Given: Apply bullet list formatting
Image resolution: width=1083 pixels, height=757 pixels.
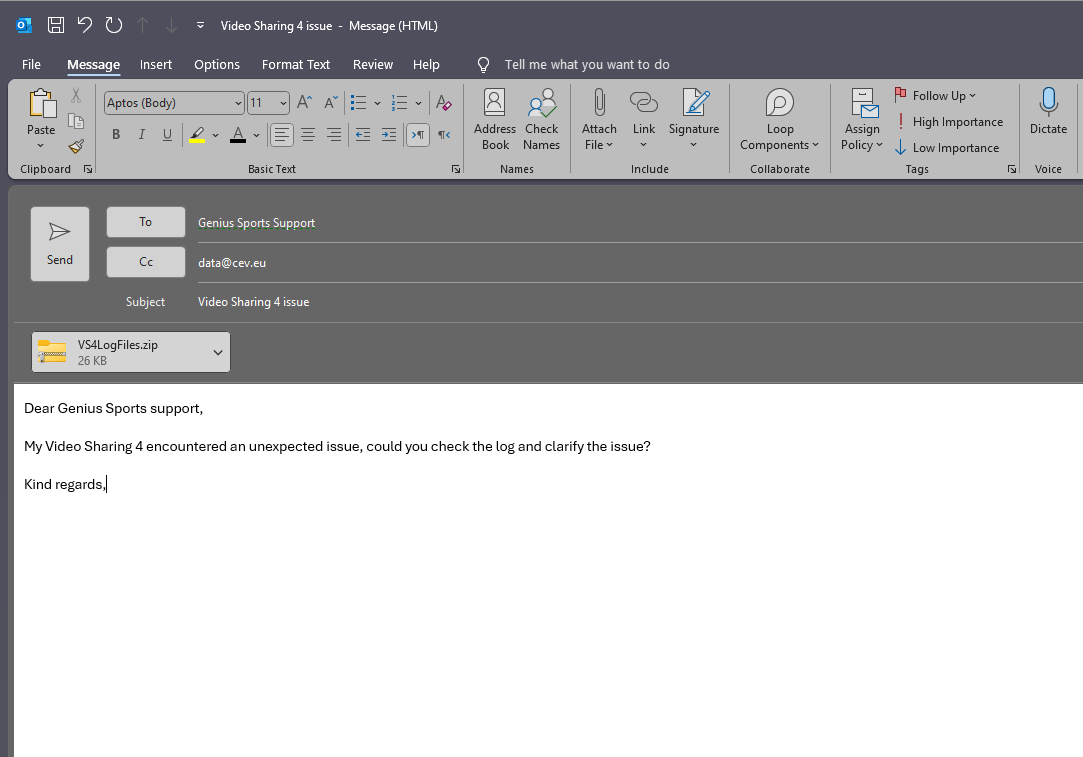Looking at the screenshot, I should tap(358, 103).
